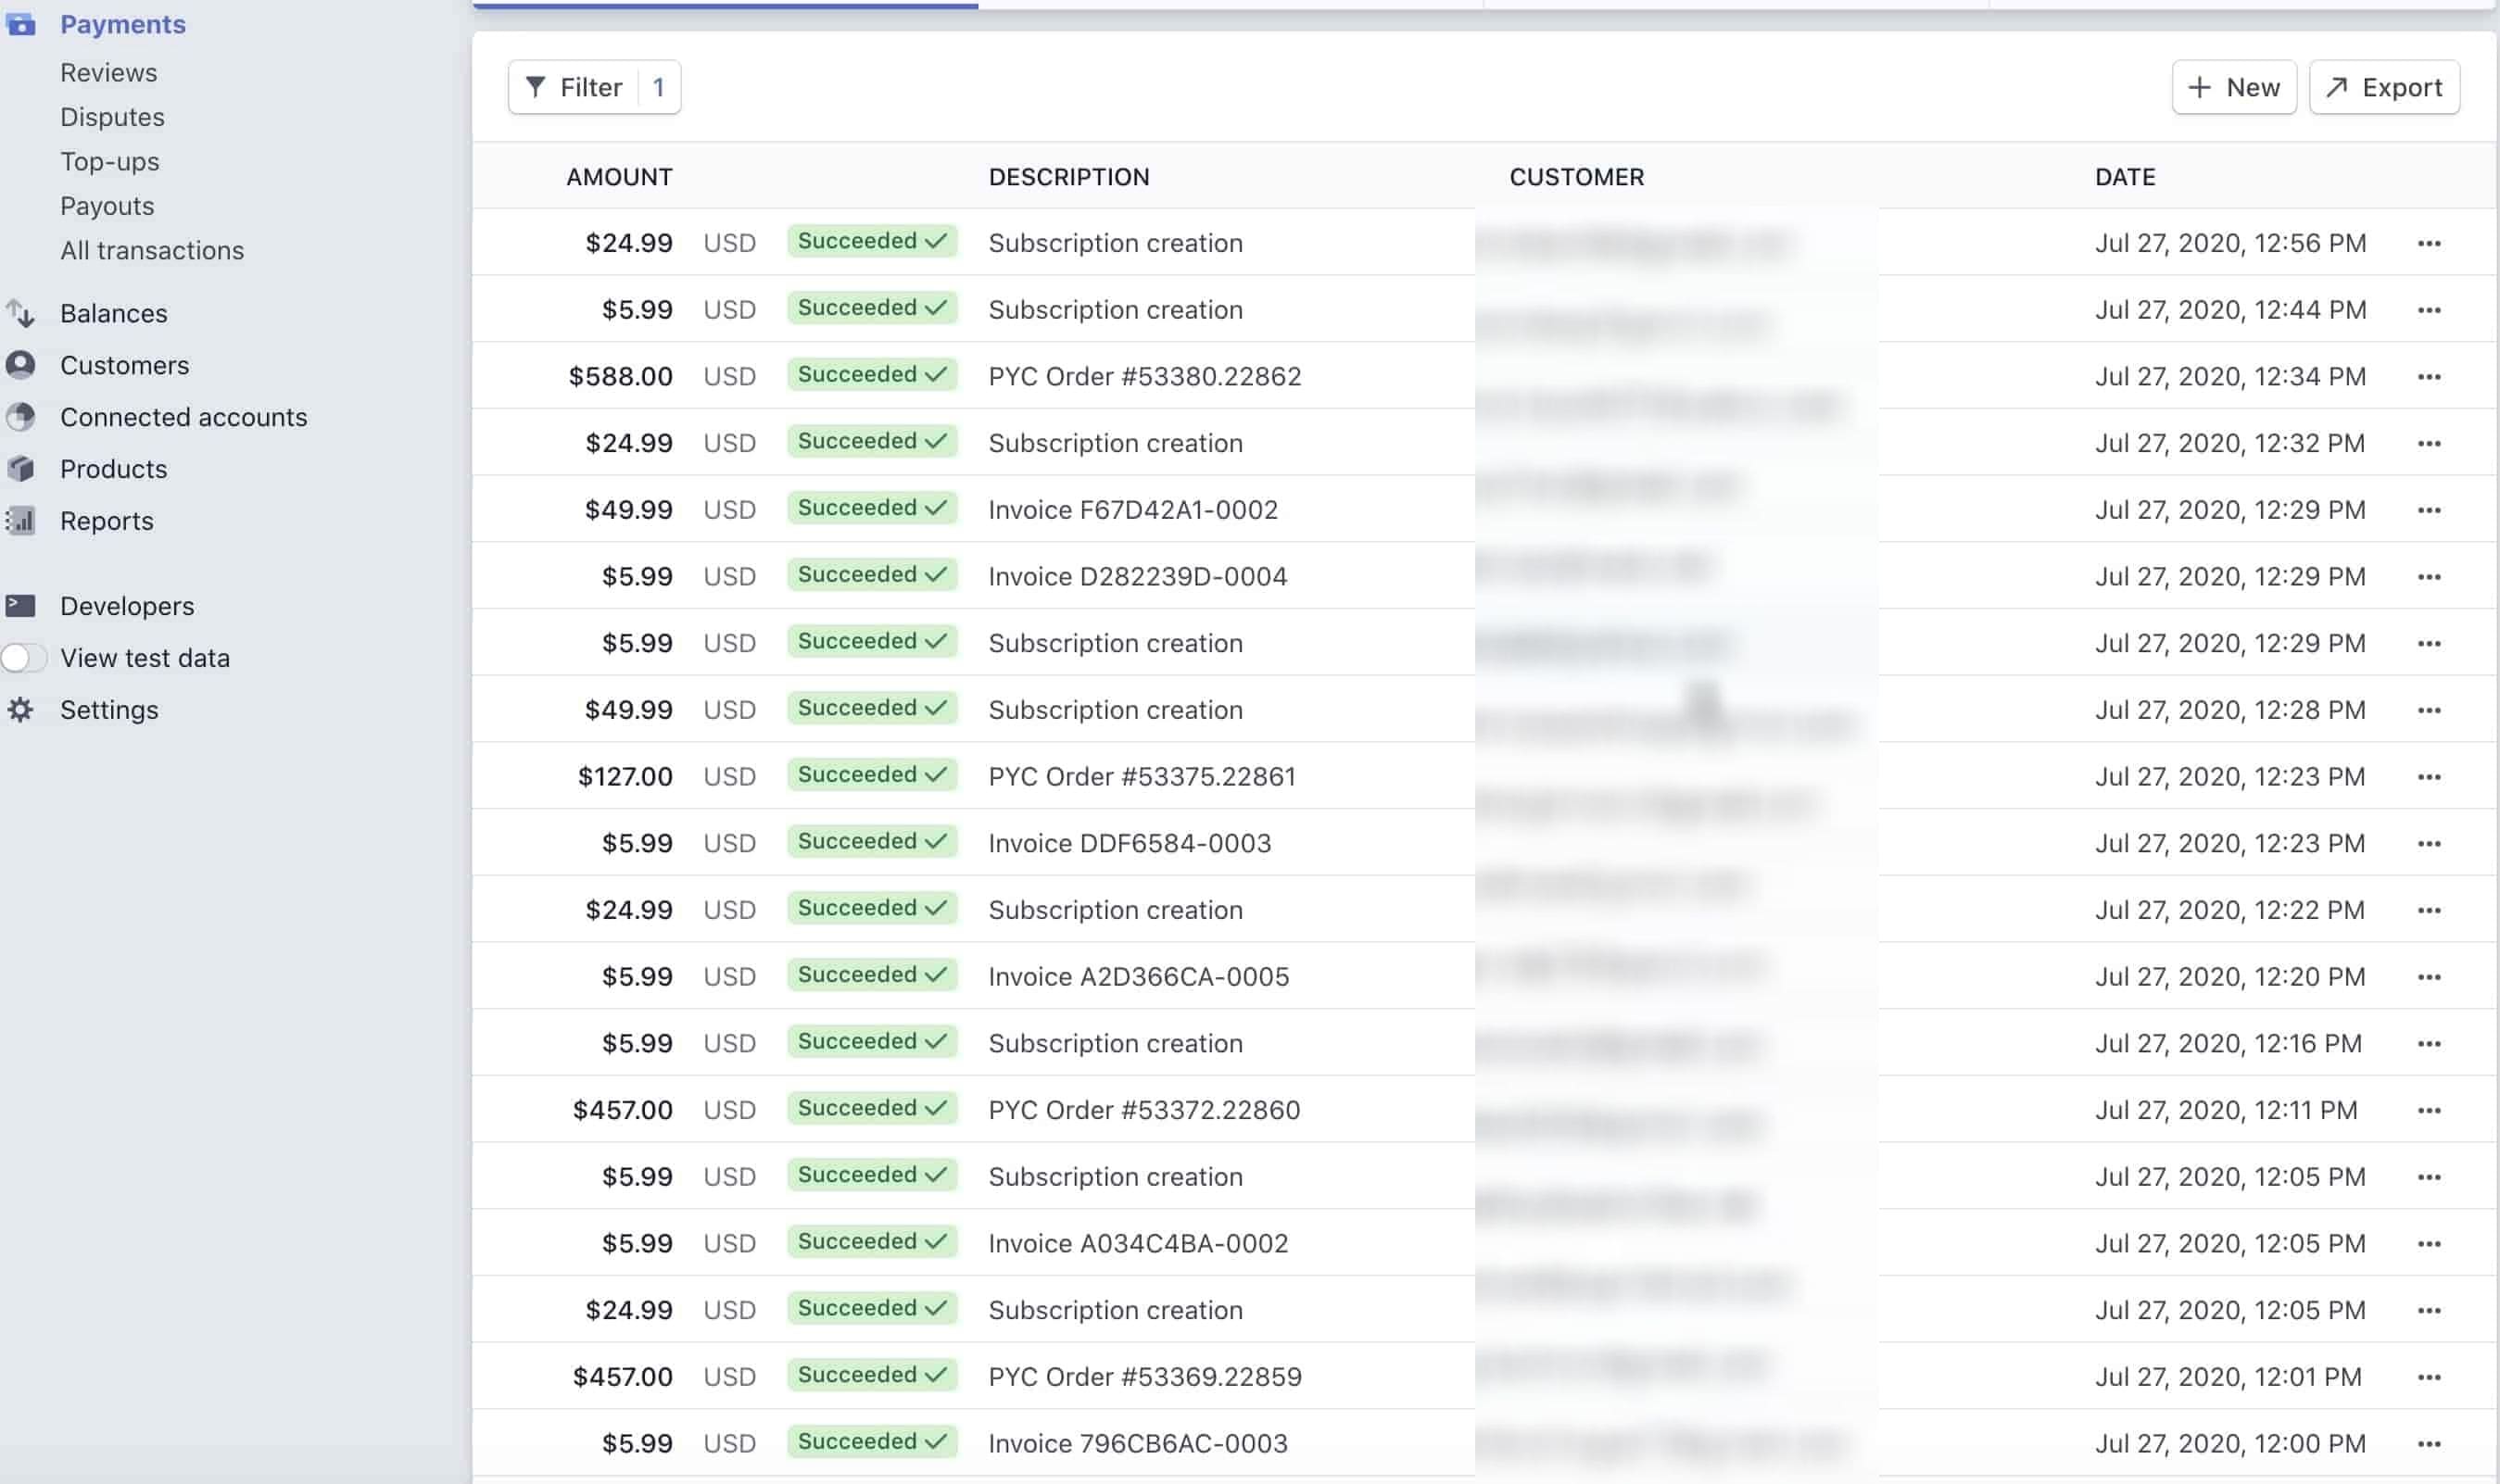Image resolution: width=2500 pixels, height=1484 pixels.
Task: Click Succeeded badge on $588.00 row
Action: coord(872,375)
